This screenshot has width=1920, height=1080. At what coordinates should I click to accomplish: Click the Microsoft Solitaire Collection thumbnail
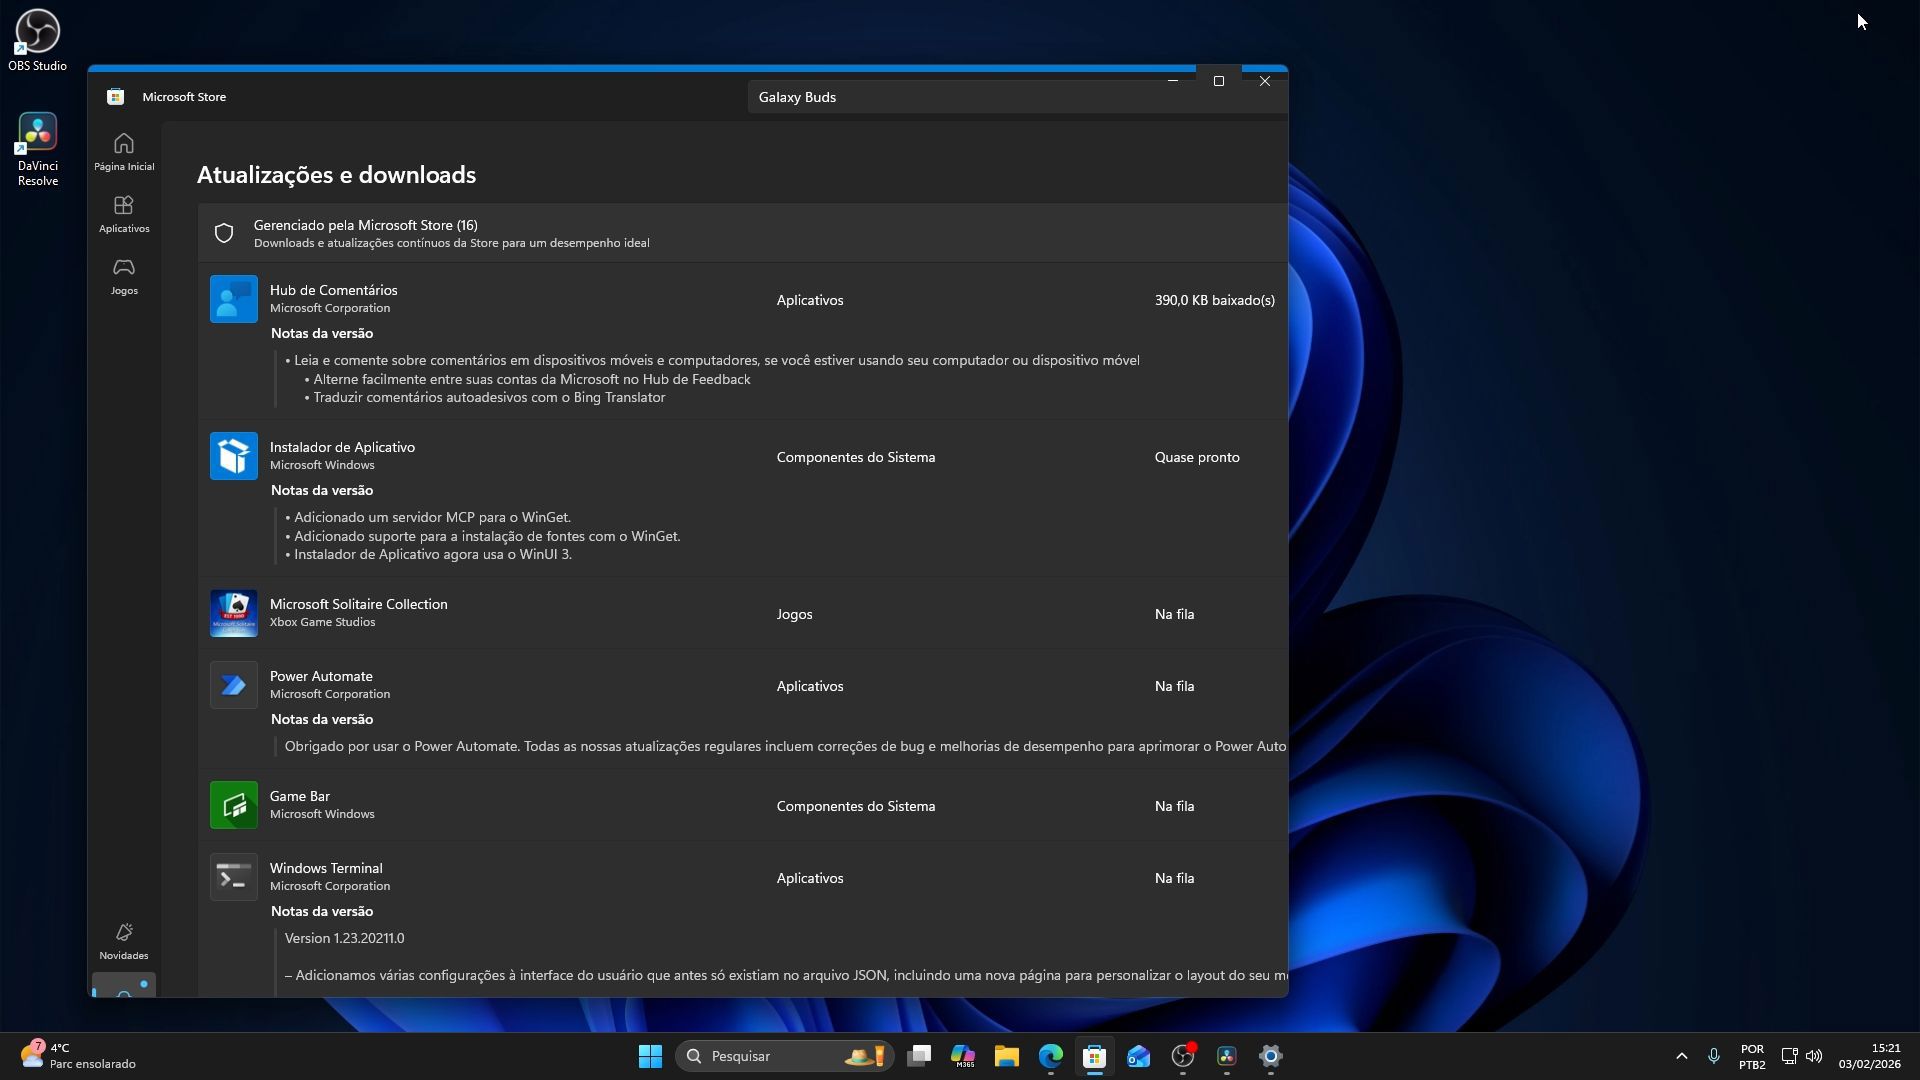point(233,613)
